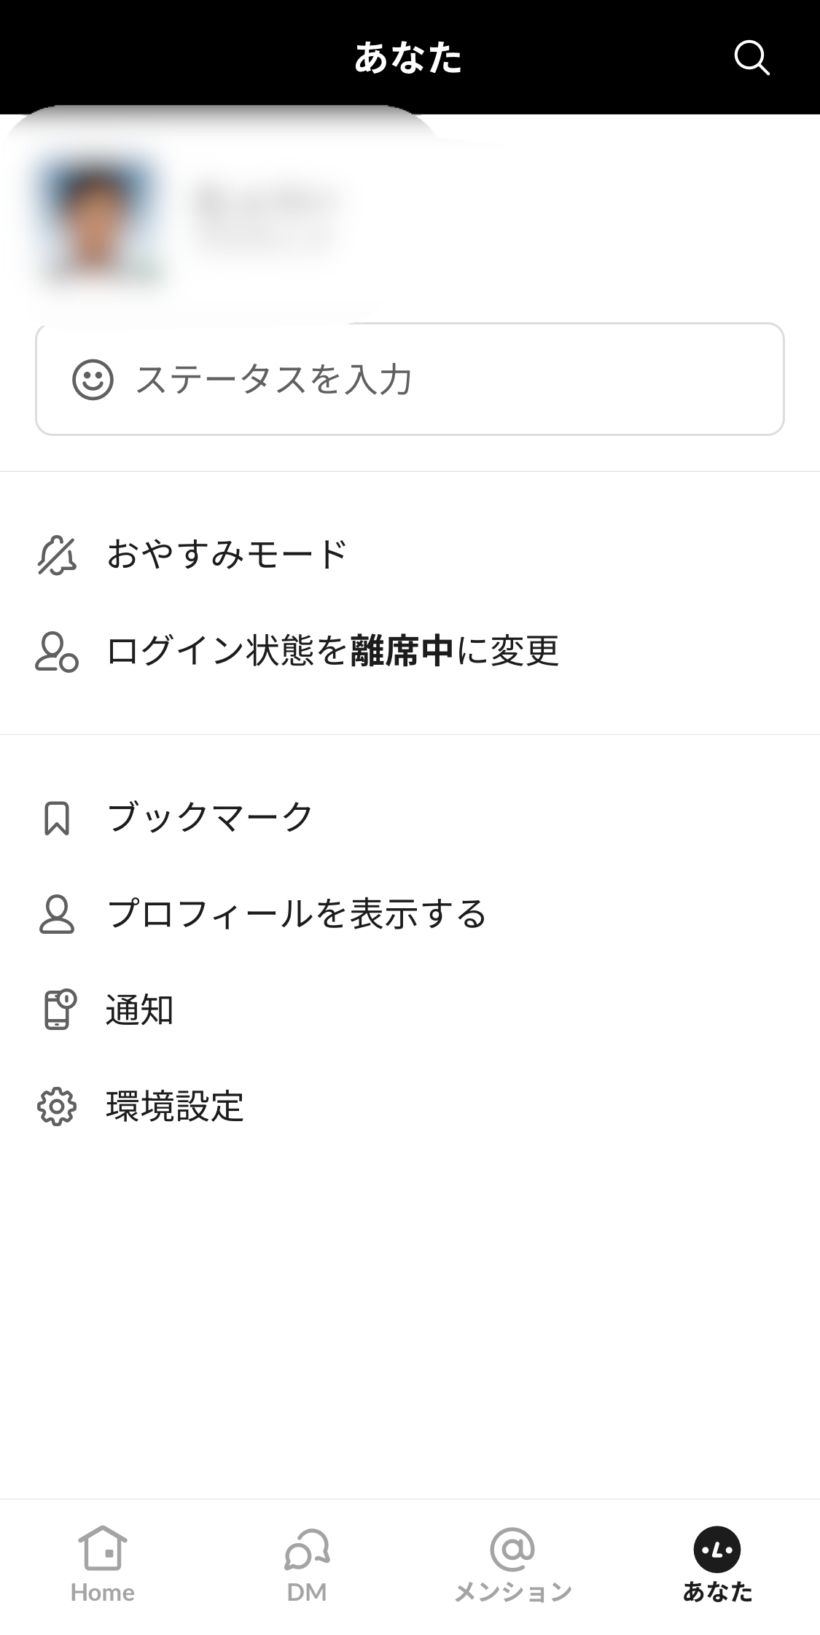Open ブックマーク list
This screenshot has width=820, height=1635.
210,818
